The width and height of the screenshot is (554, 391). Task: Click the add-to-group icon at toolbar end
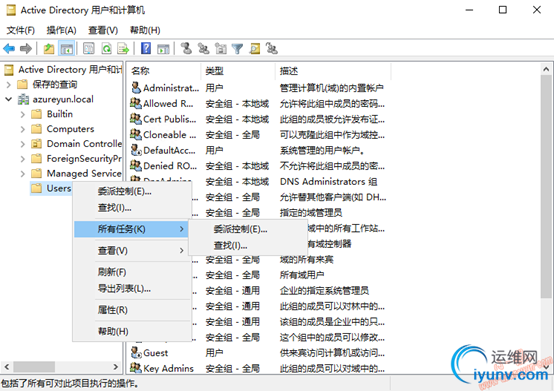click(x=272, y=48)
